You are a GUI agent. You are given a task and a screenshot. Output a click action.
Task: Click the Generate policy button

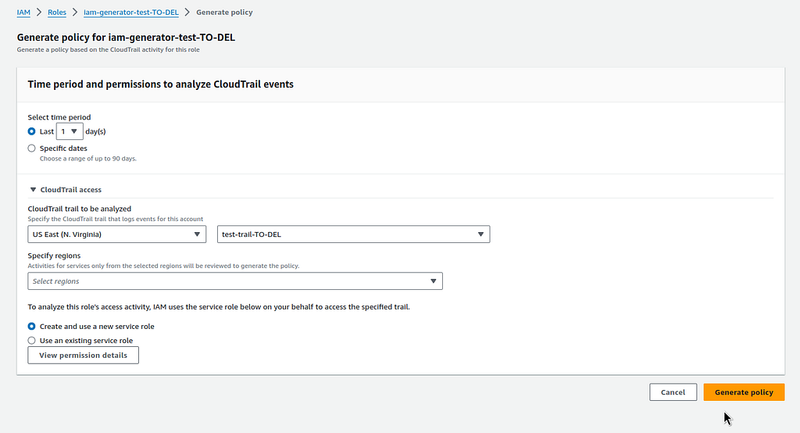point(744,392)
